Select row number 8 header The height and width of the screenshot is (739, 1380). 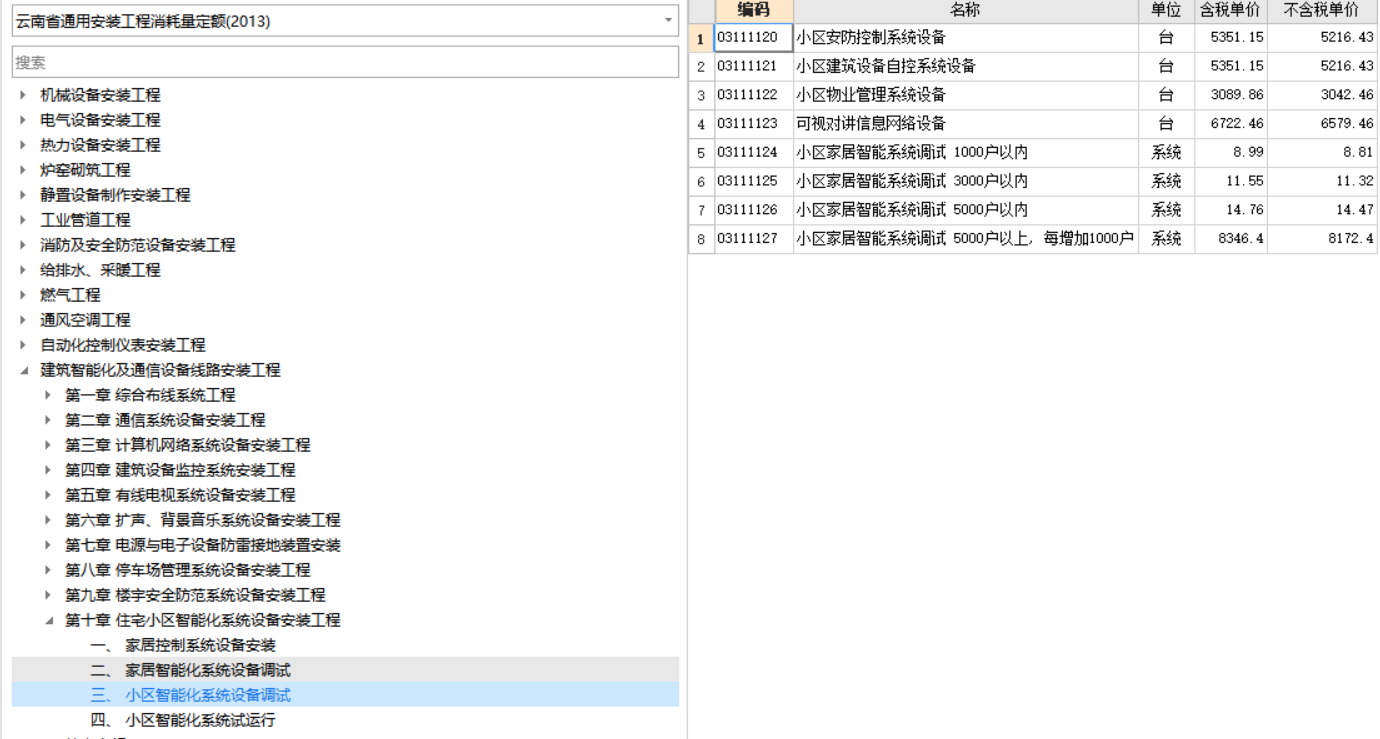point(701,239)
